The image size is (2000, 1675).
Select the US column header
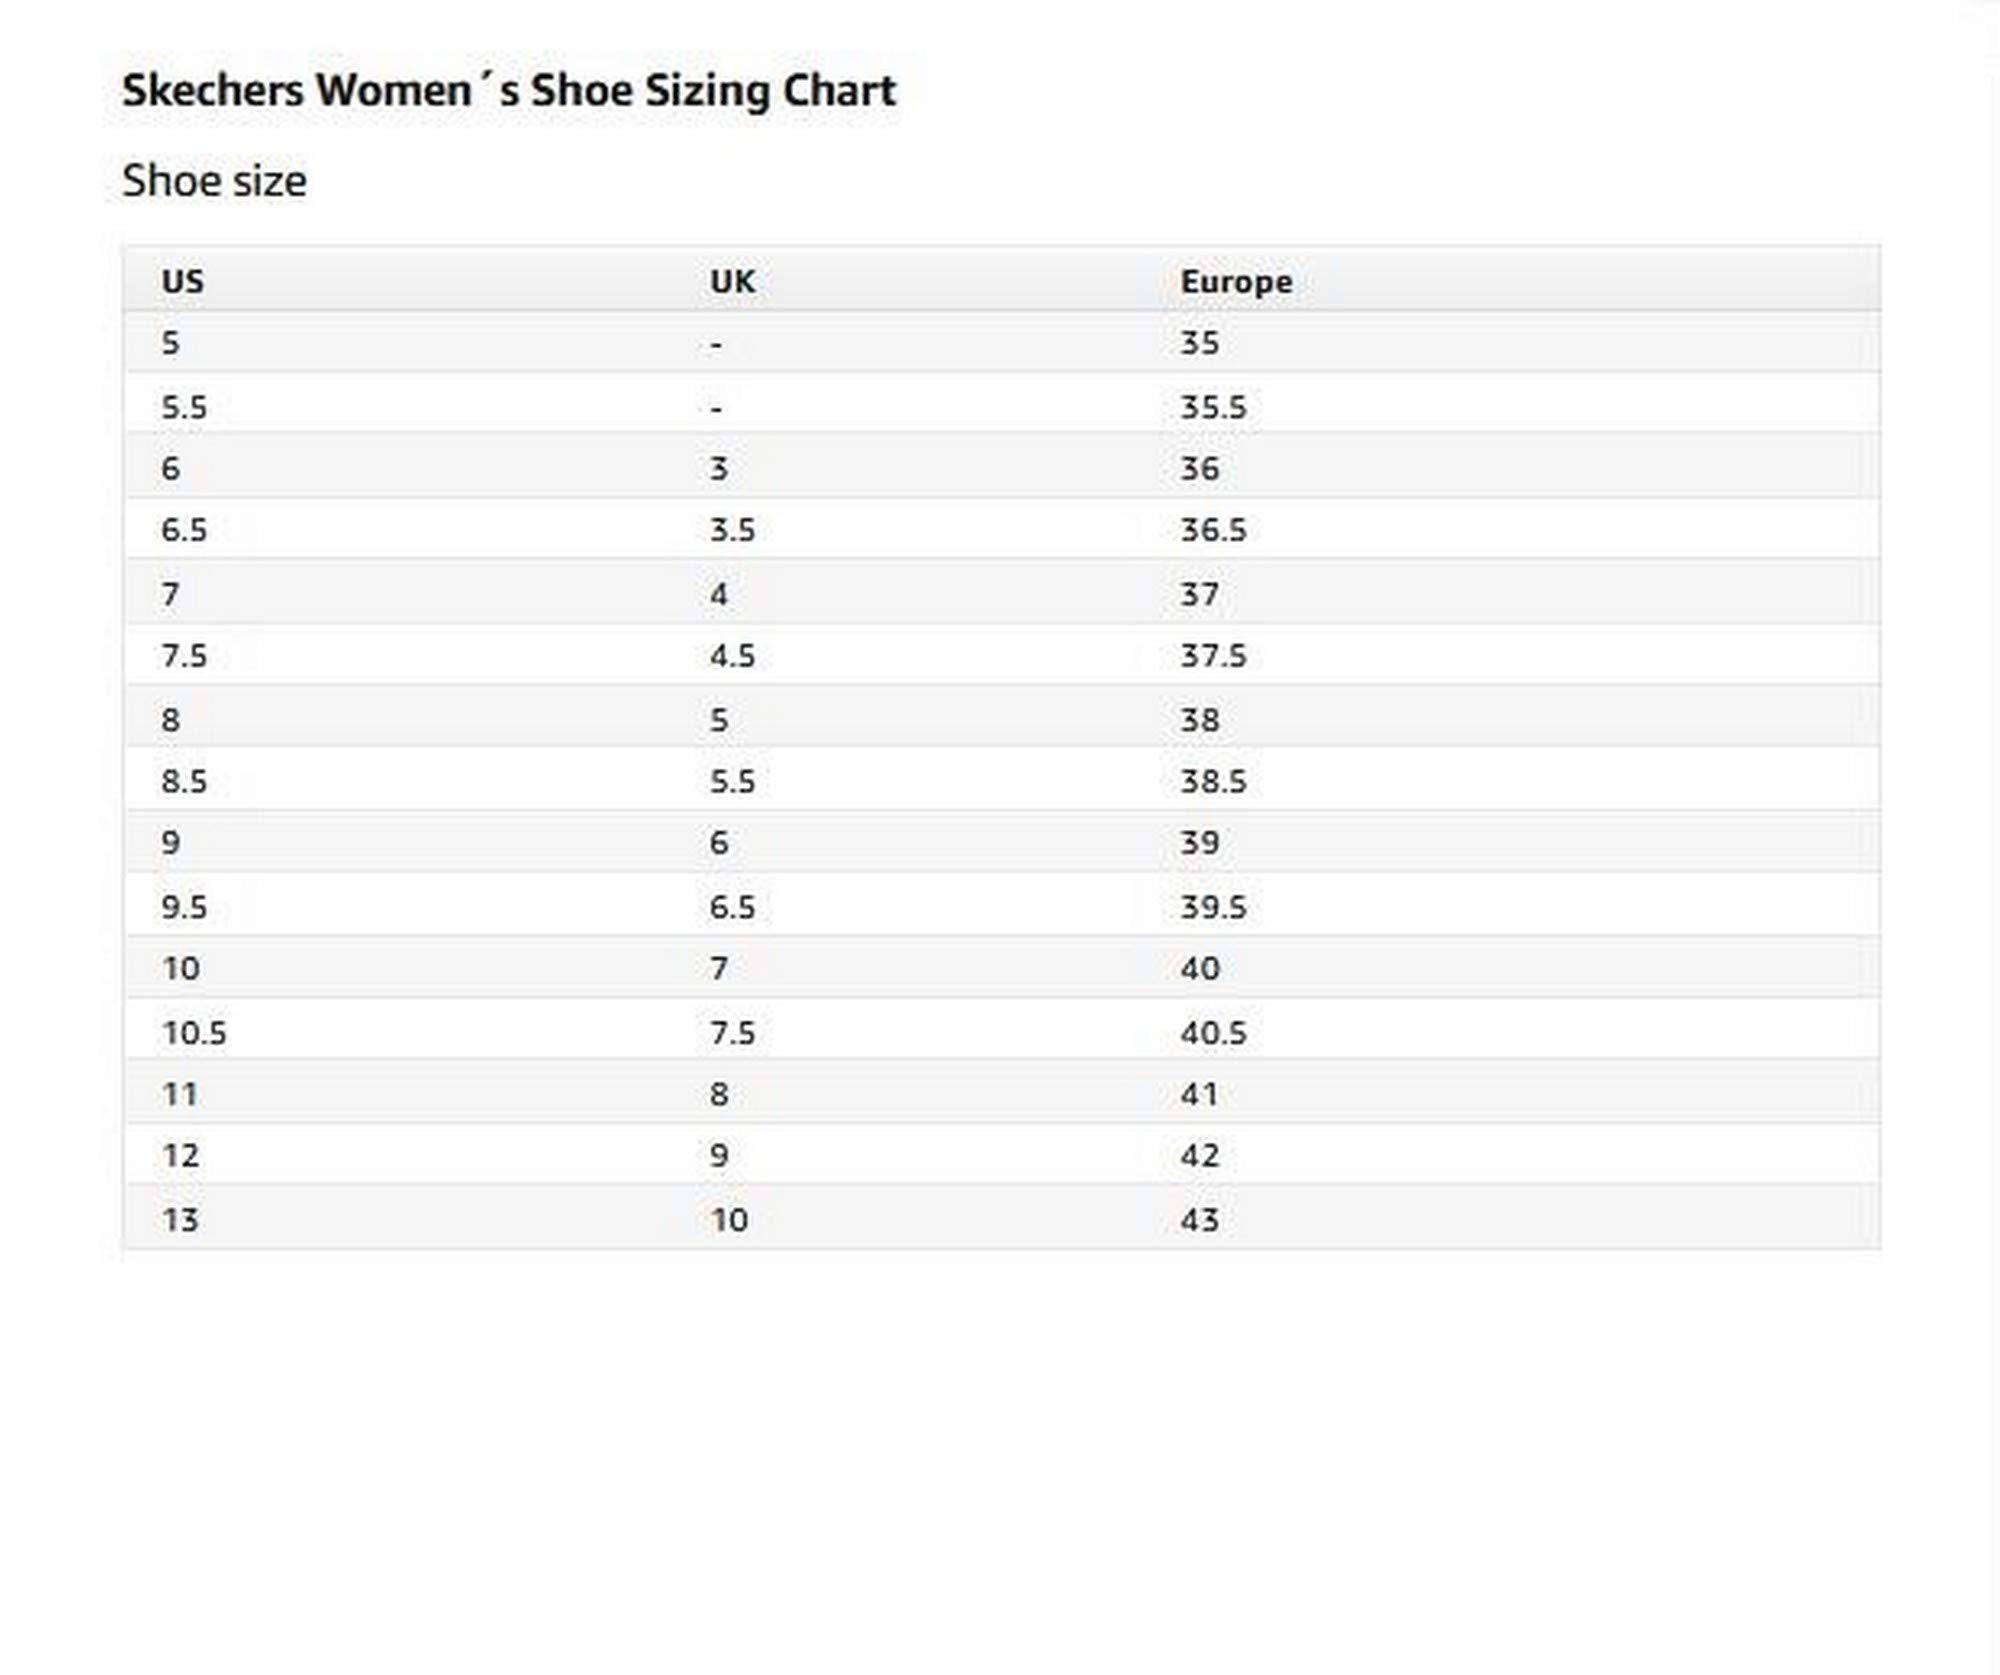click(x=182, y=281)
